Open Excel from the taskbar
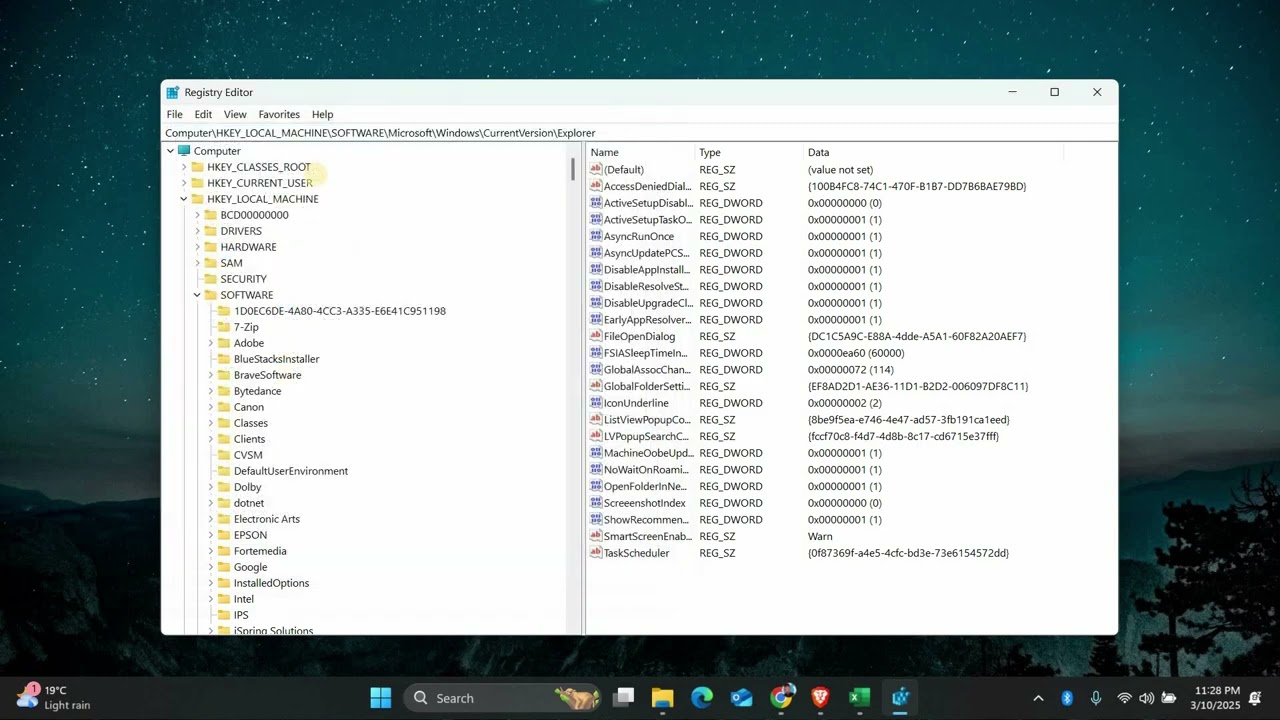 point(859,698)
